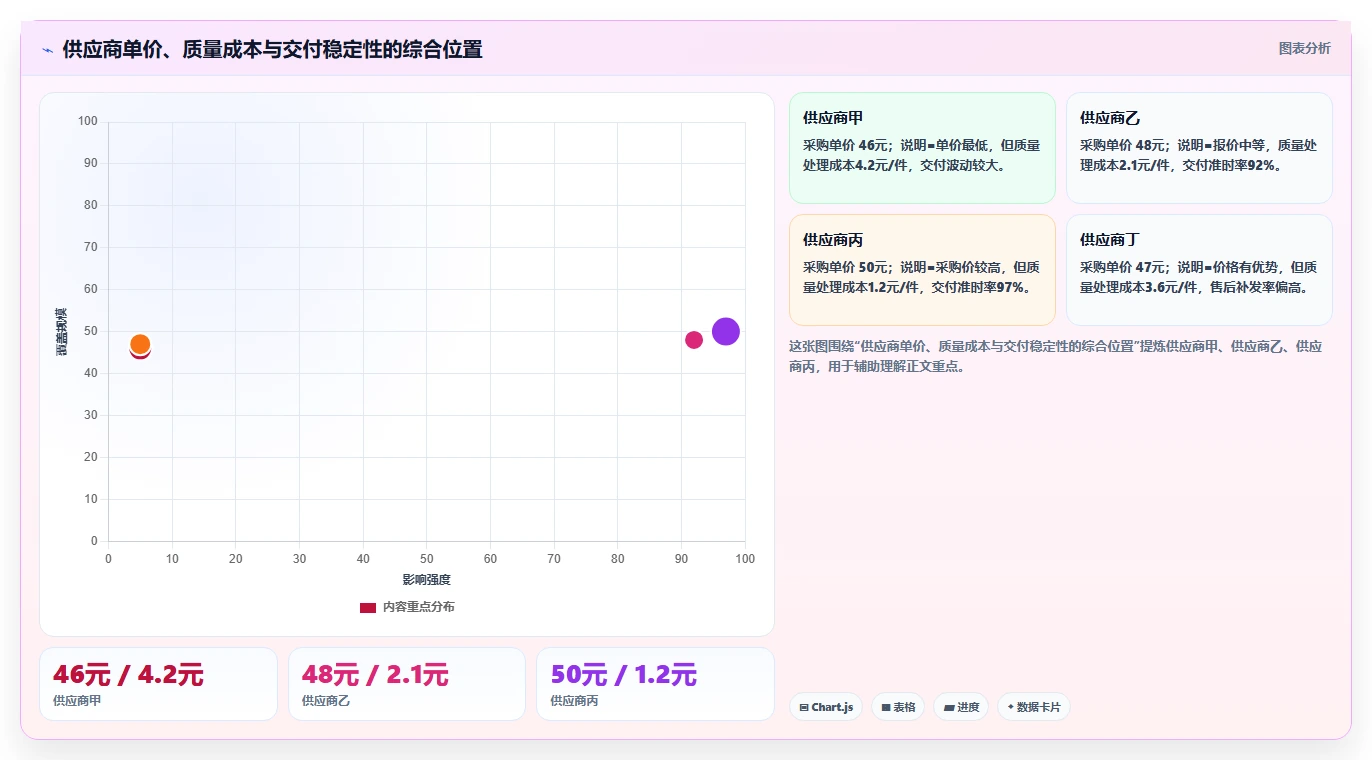Click the 表格 tag chip
Image resolution: width=1372 pixels, height=760 pixels.
pyautogui.click(x=898, y=707)
